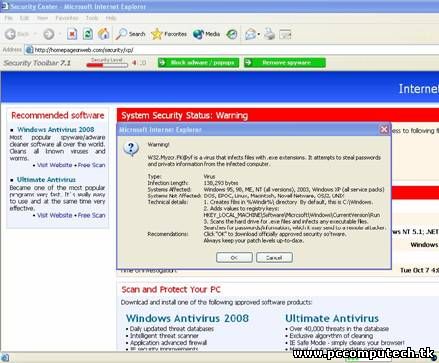Click the large Windows Antivirus 2008 heading

click(x=187, y=318)
